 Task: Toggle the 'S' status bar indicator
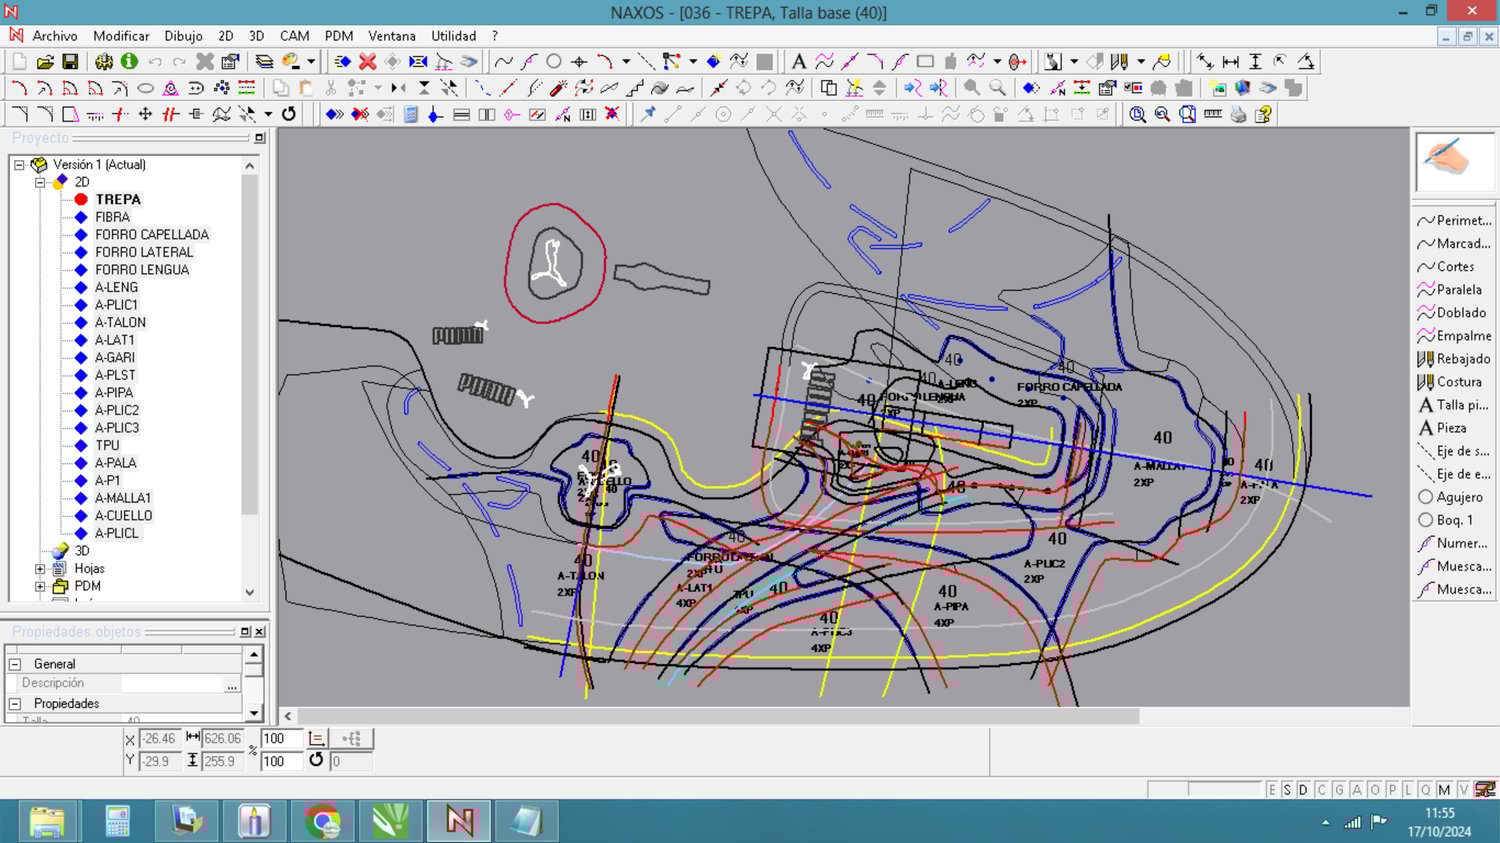1287,790
